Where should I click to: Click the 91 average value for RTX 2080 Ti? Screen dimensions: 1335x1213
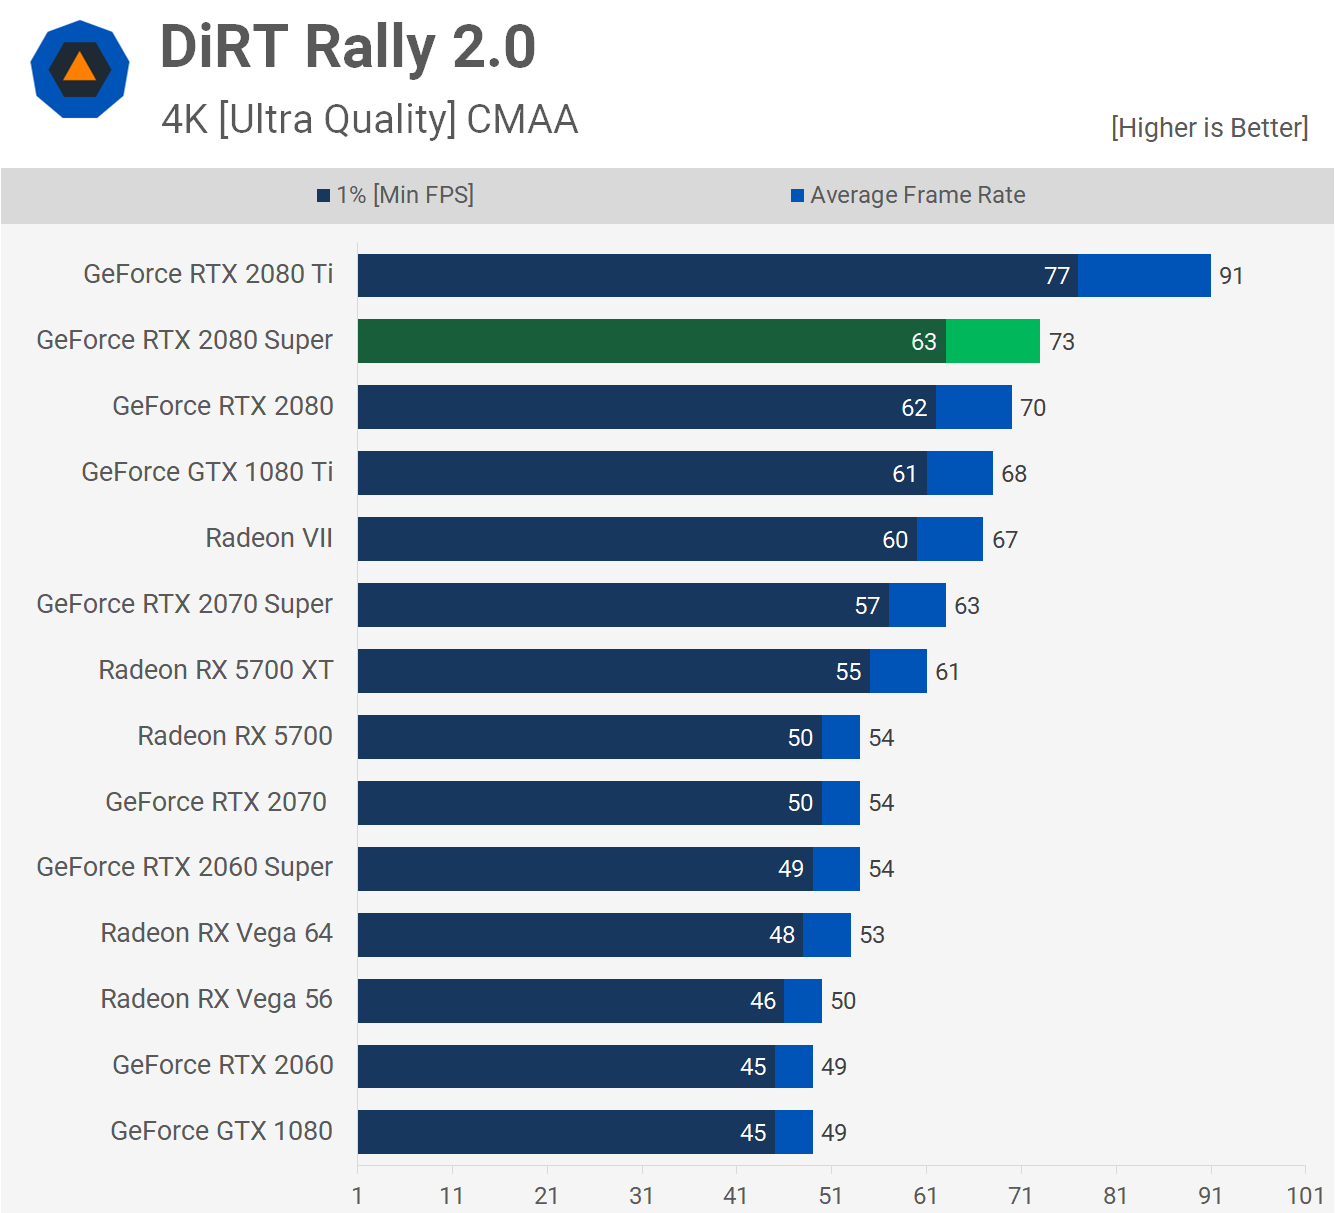pos(1231,276)
